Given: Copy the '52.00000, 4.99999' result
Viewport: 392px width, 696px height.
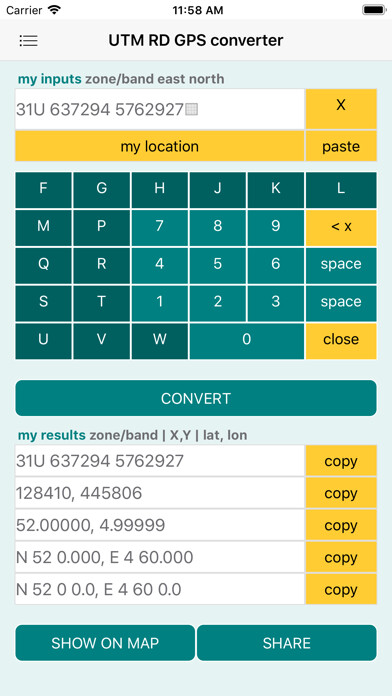Looking at the screenshot, I should [341, 525].
